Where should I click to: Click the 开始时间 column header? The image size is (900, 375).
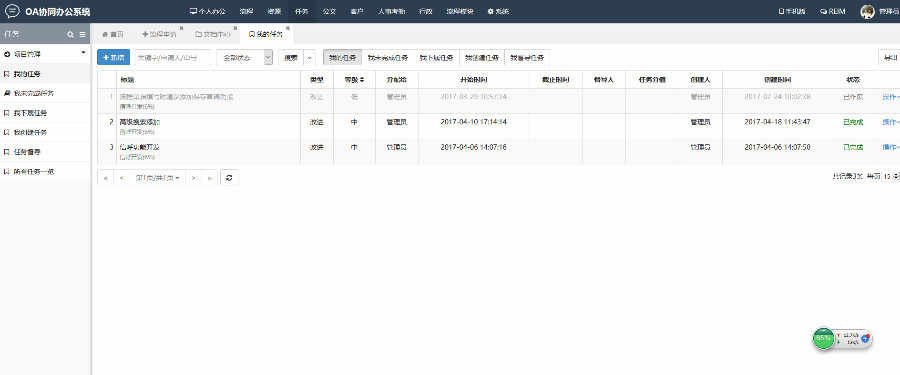474,80
